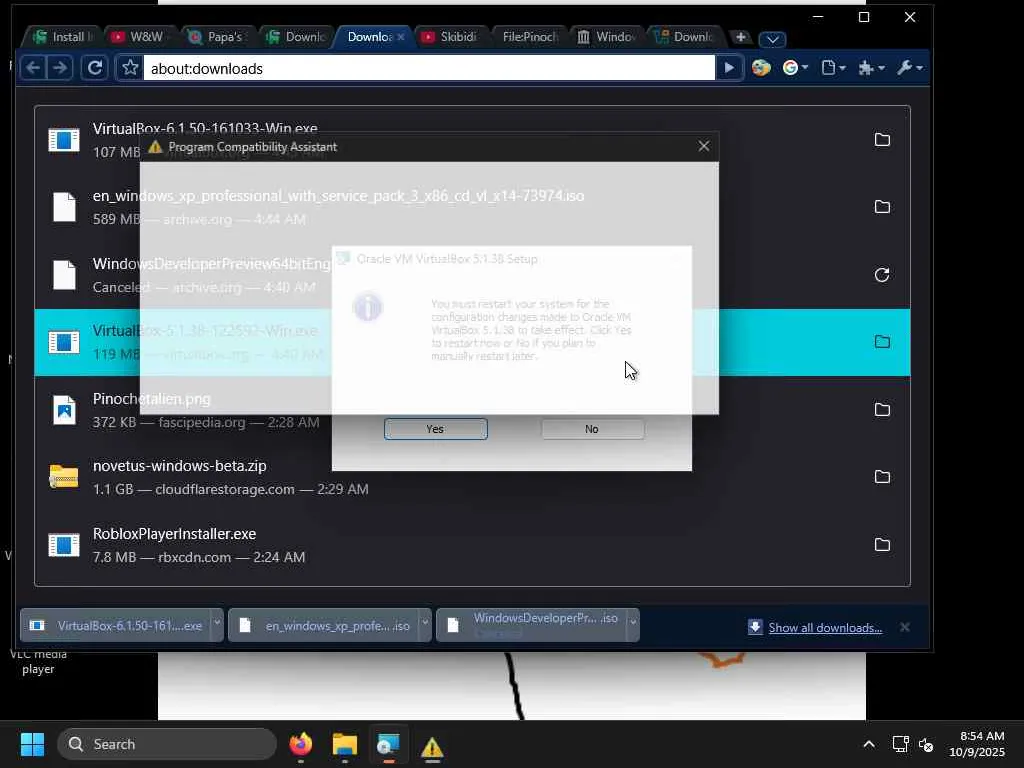Select the RobloxPlayerInstaller.exe file name
The width and height of the screenshot is (1024, 768).
(174, 534)
